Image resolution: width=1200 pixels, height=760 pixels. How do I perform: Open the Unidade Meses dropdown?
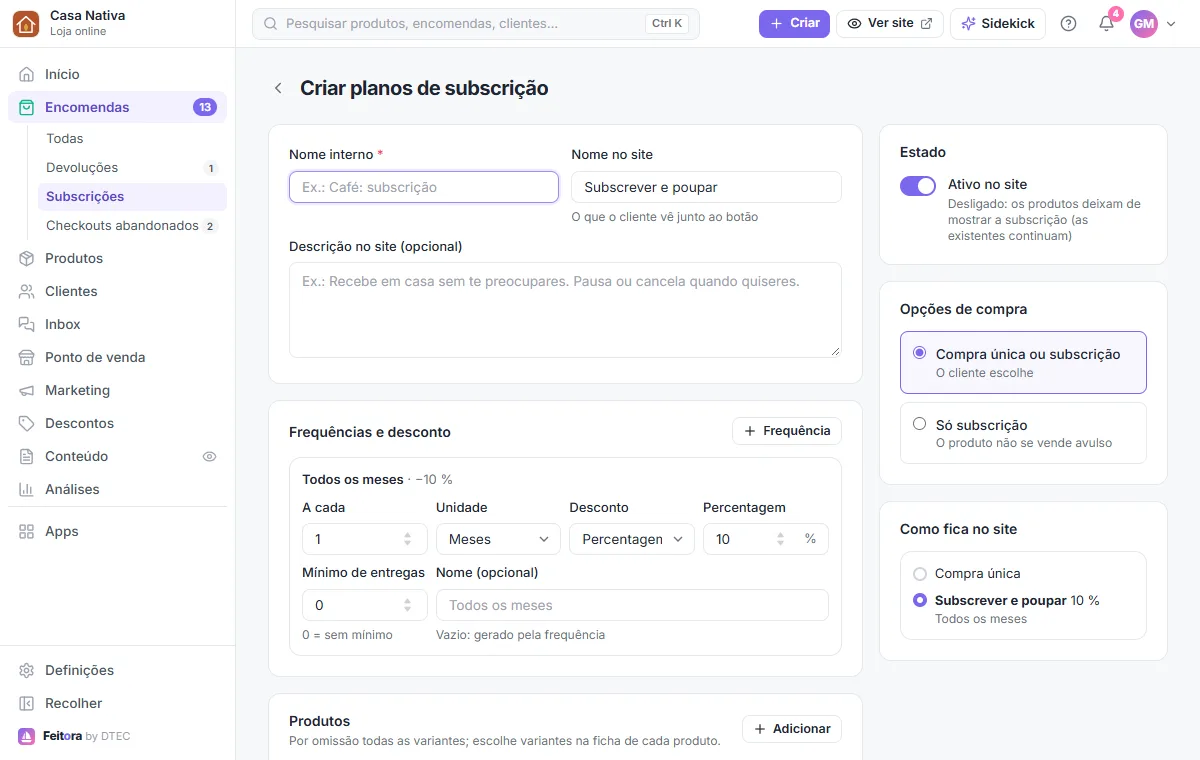[x=497, y=539]
